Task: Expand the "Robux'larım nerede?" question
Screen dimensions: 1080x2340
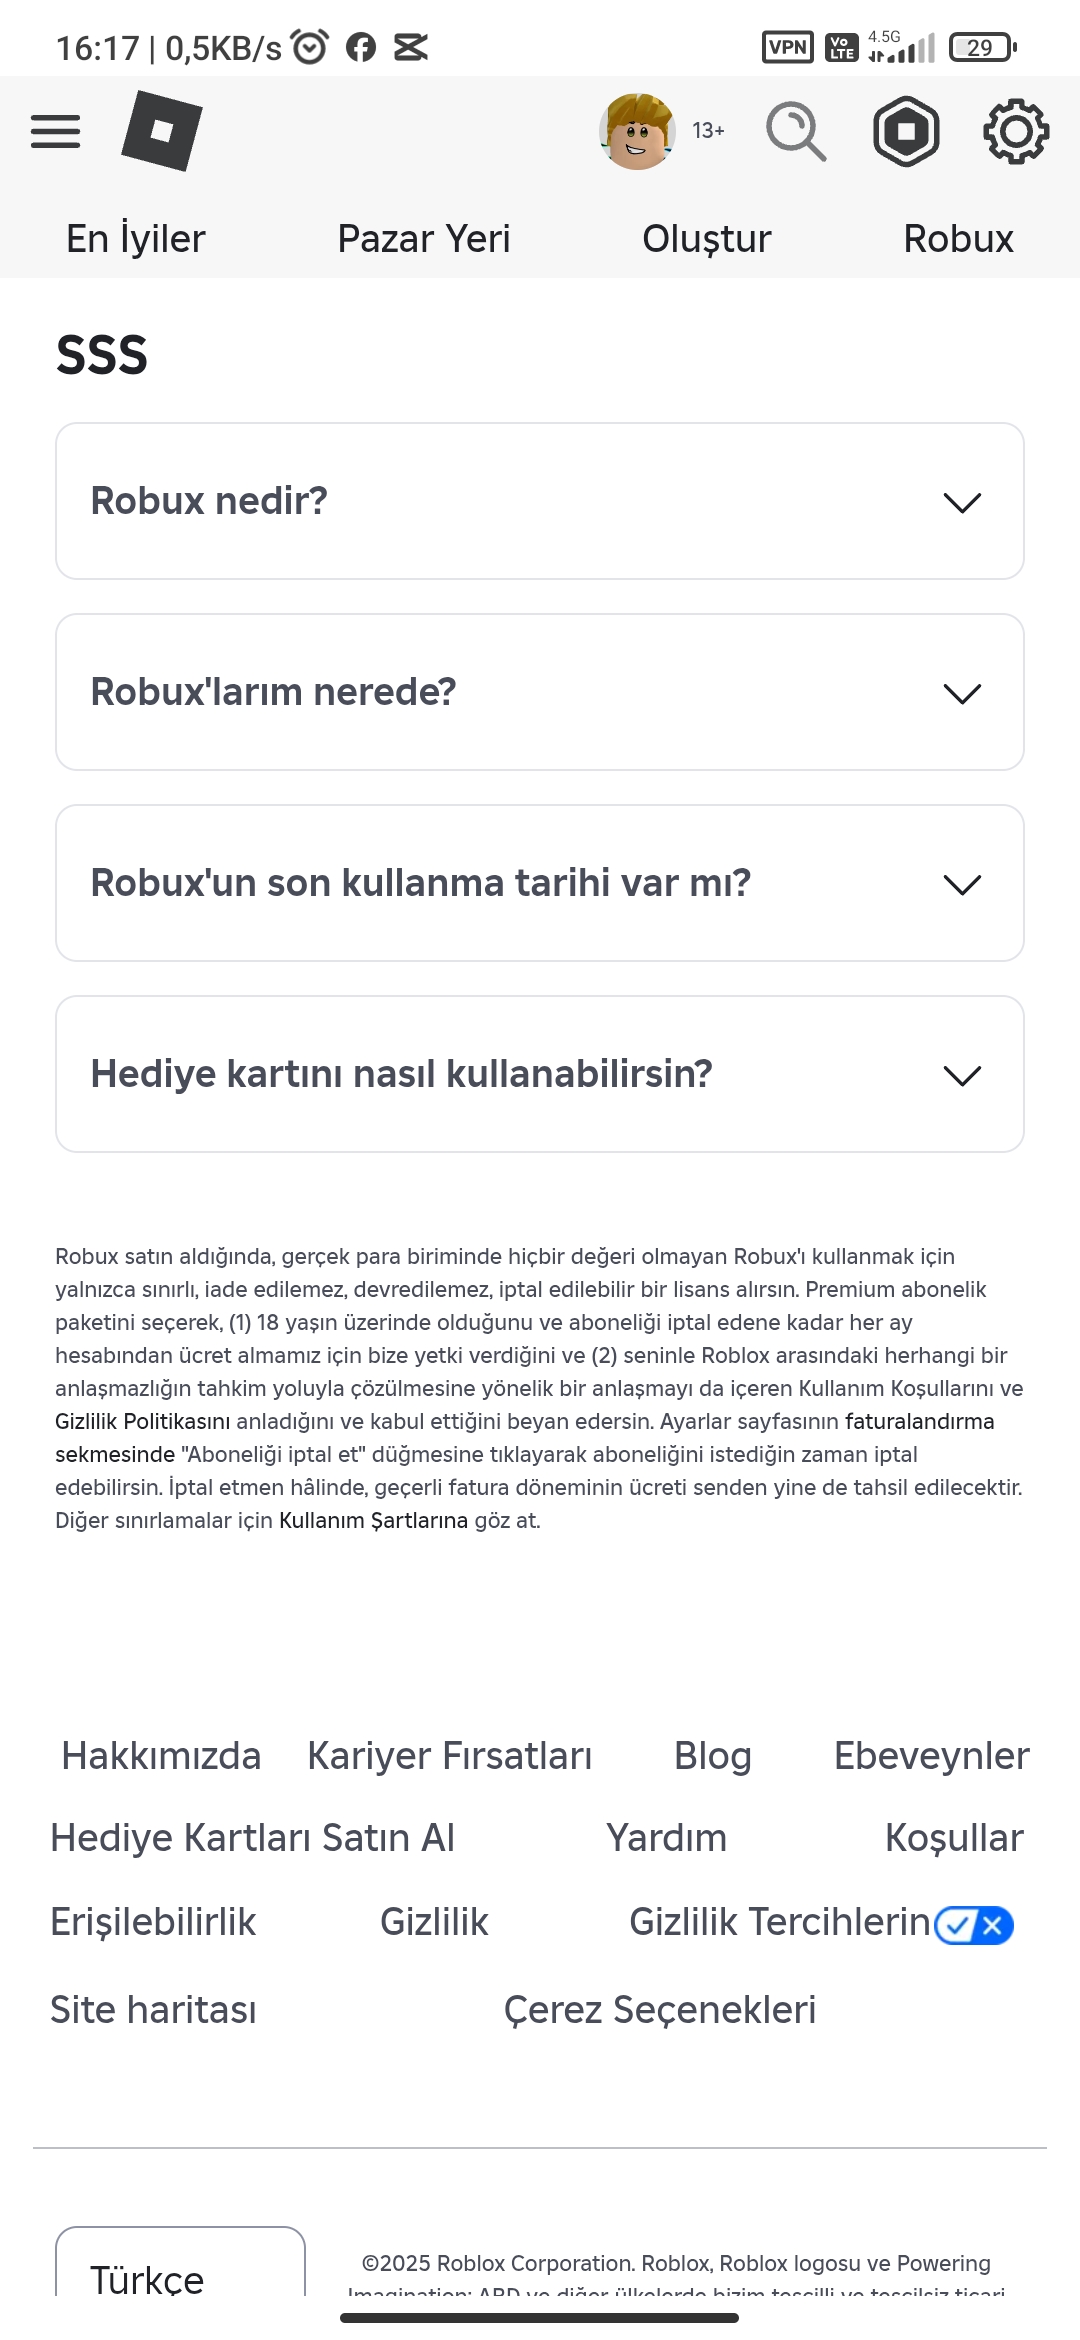Action: coord(540,692)
